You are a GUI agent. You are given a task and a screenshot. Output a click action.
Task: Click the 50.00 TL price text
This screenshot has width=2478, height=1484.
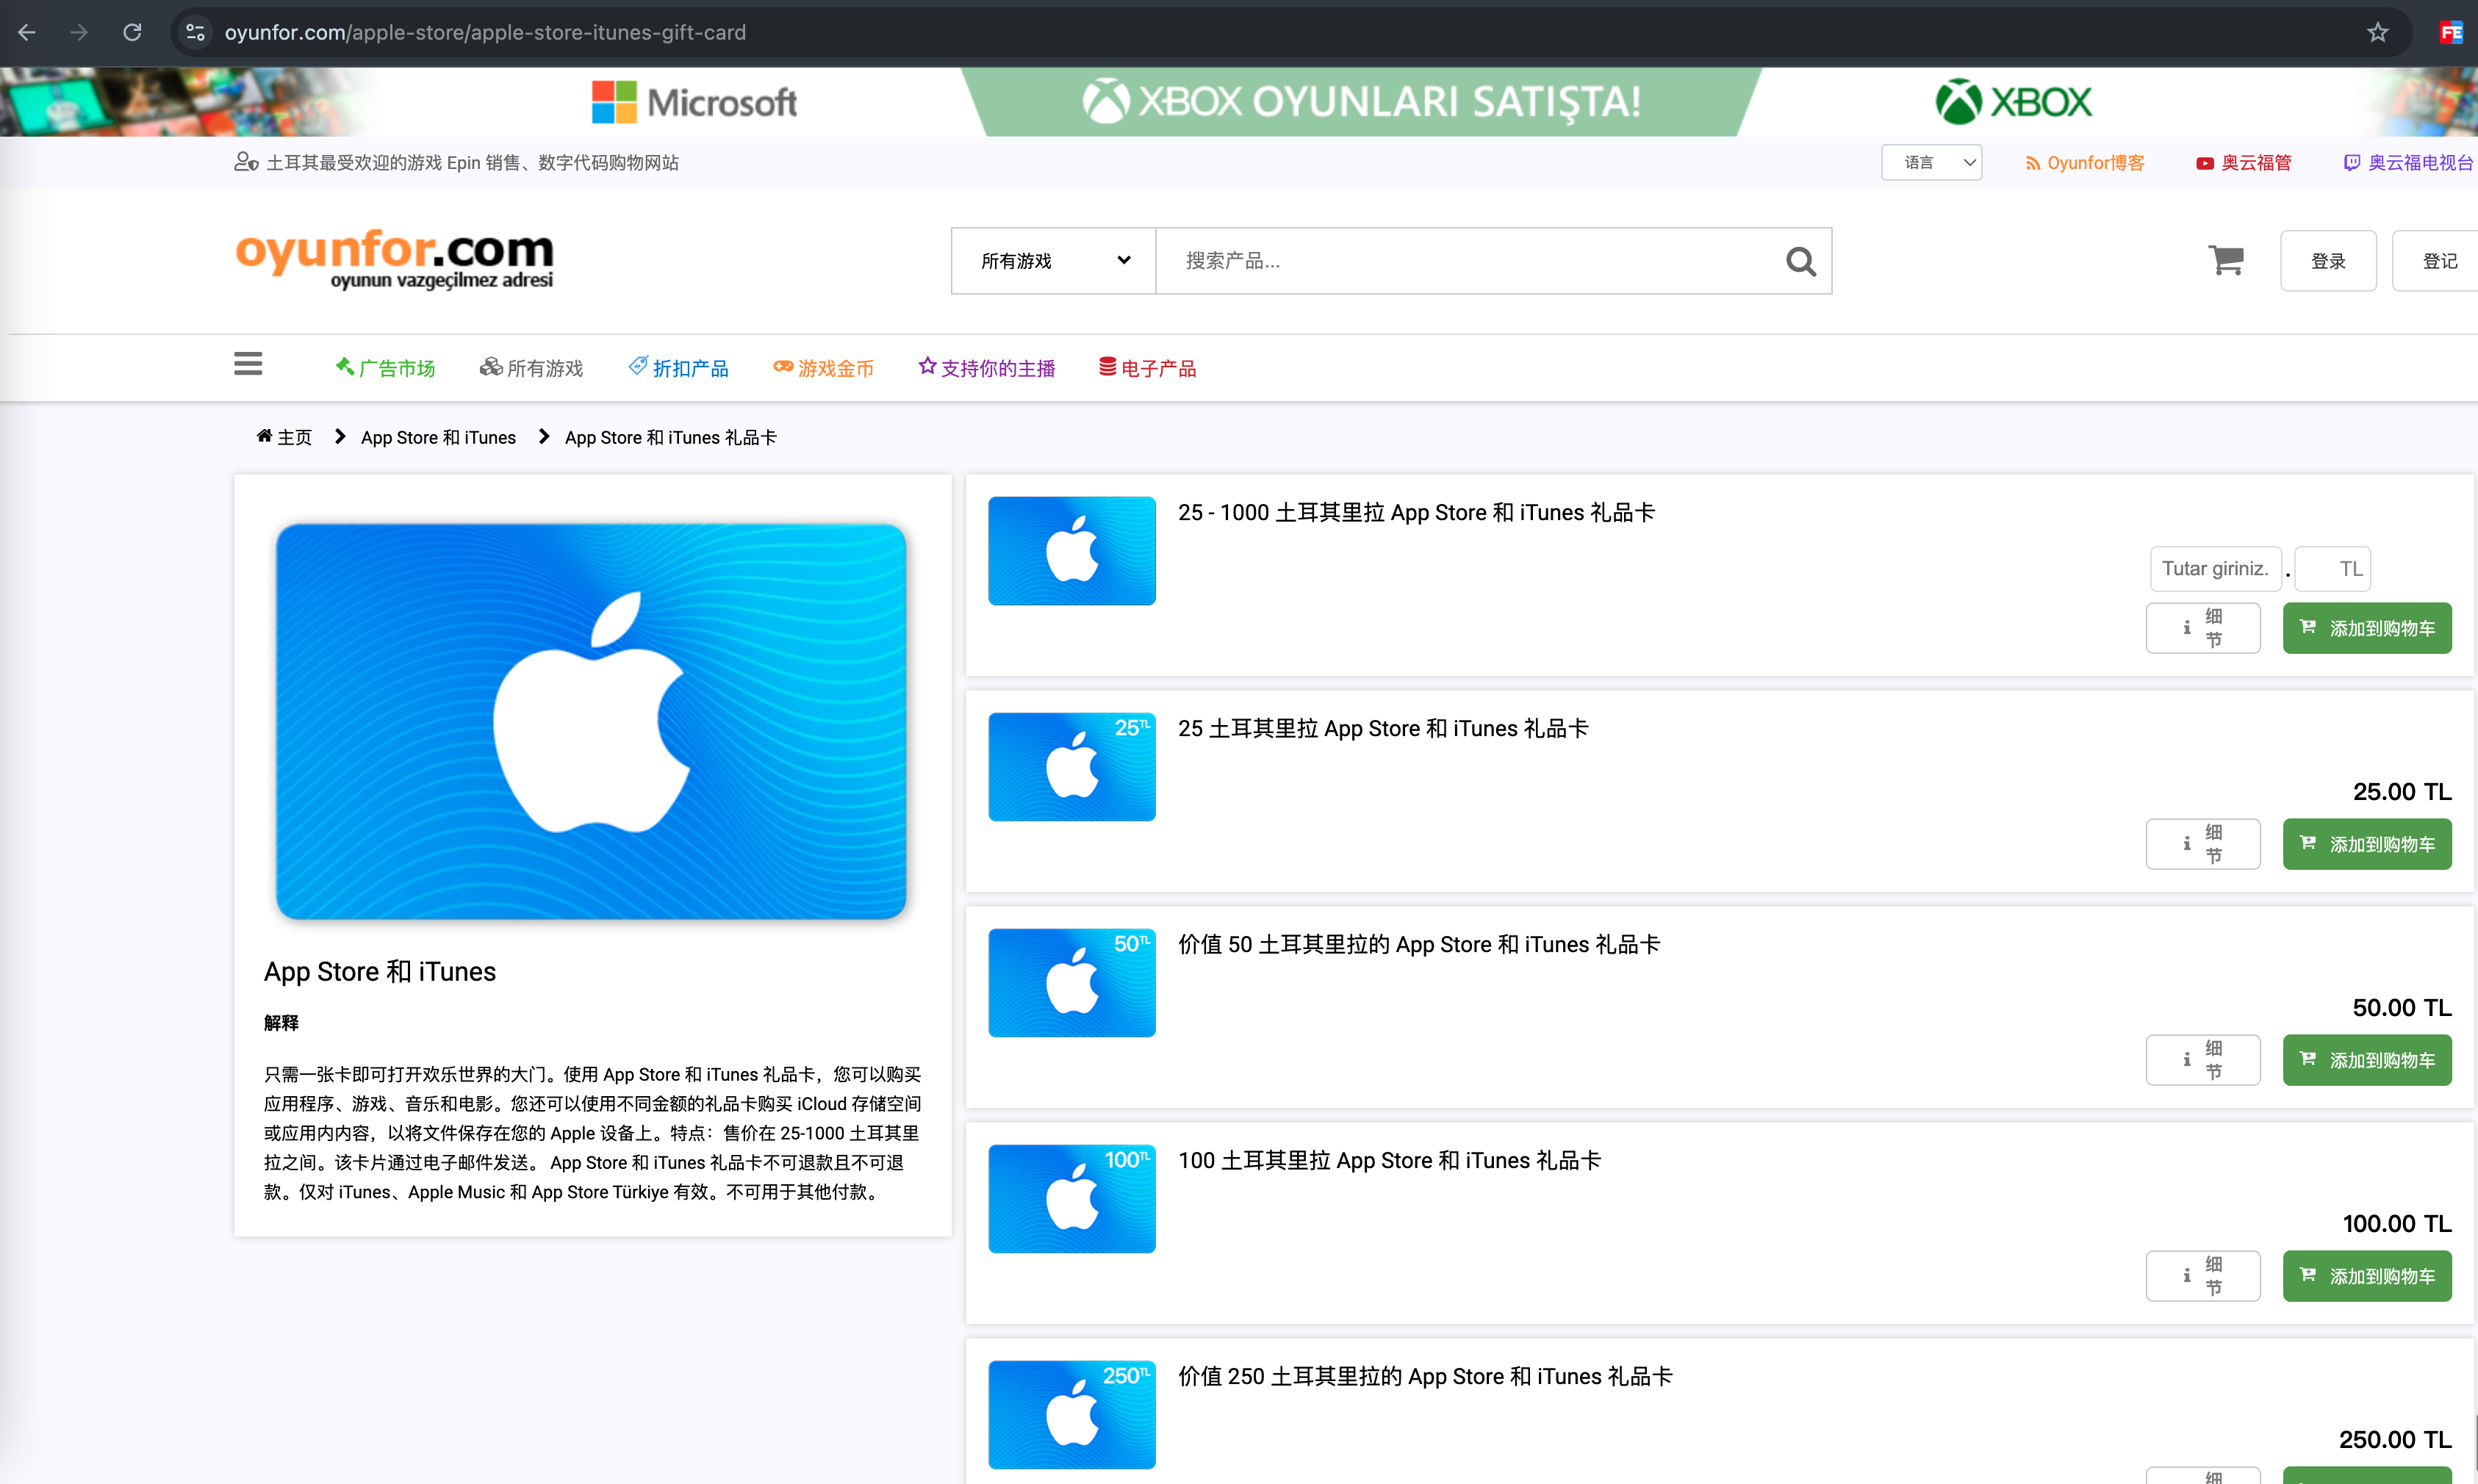pos(2402,1007)
